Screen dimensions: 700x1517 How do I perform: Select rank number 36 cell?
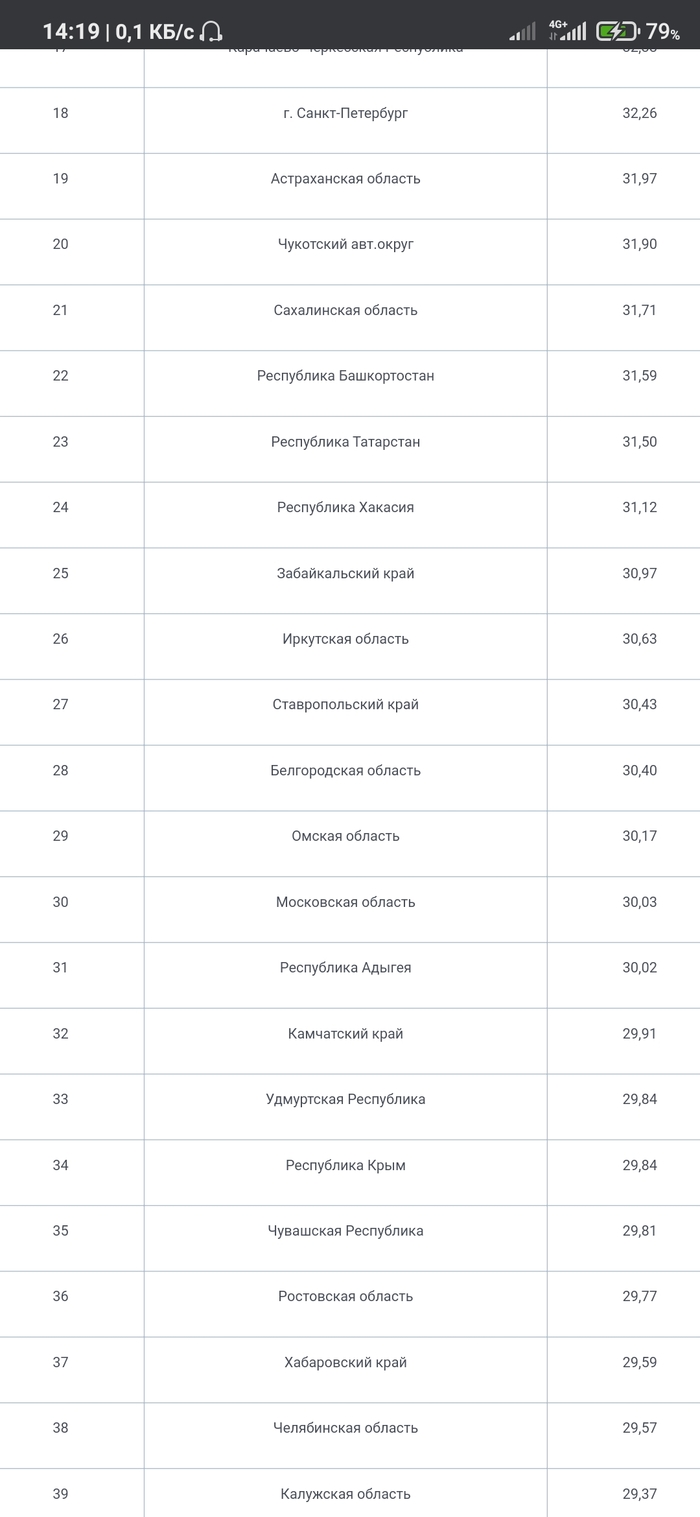[61, 1296]
